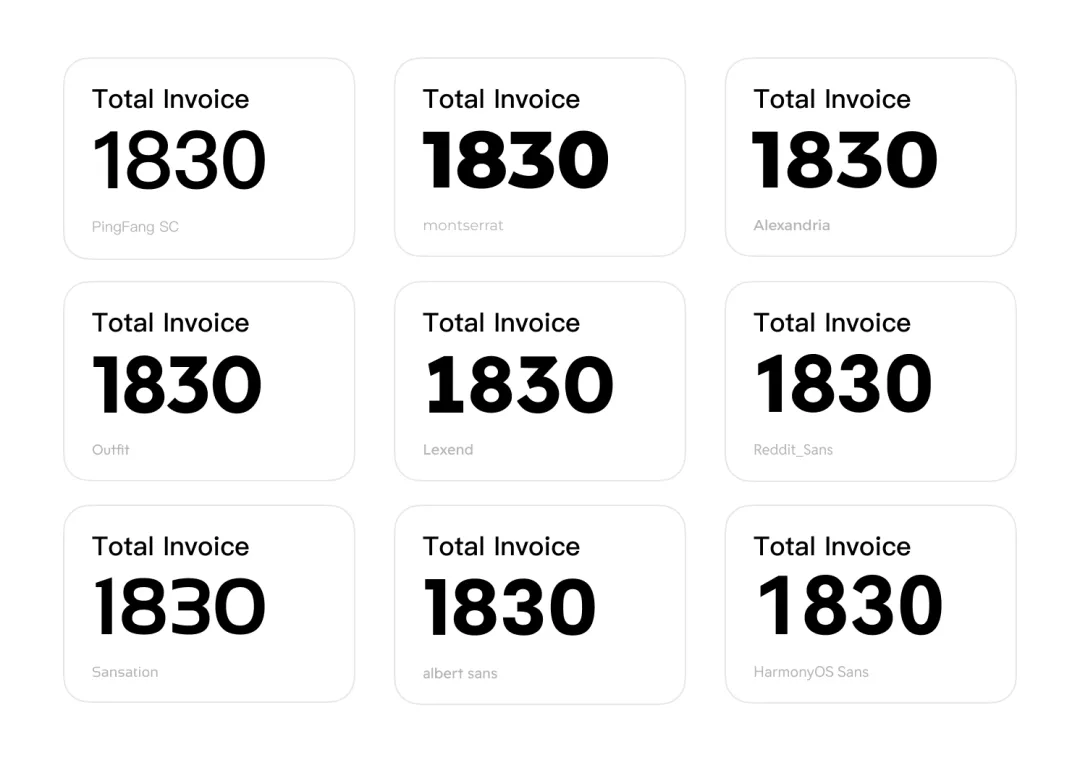Viewport: 1080px width, 763px height.
Task: Select the Outfit font name caption
Action: pos(111,450)
